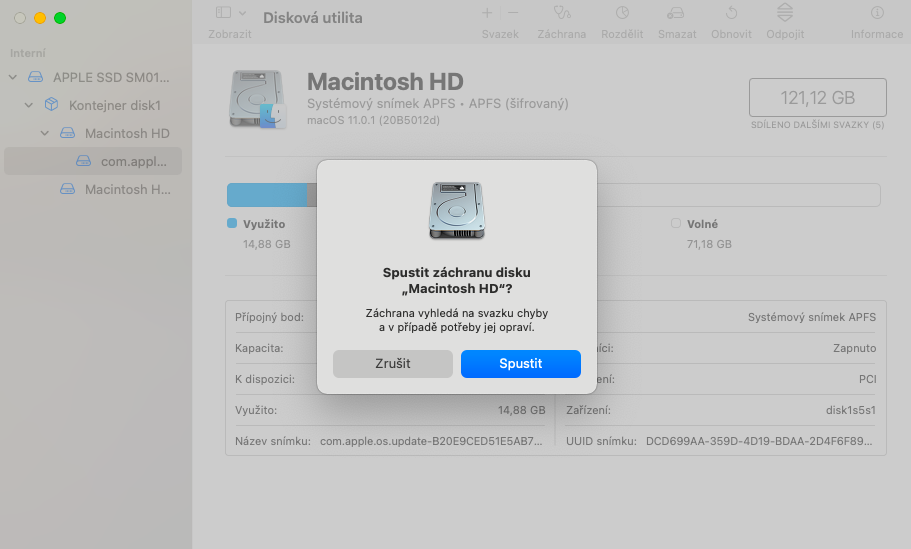The width and height of the screenshot is (911, 549).
Task: Click the UUID snímku value DCD699AA
Action: 759,441
